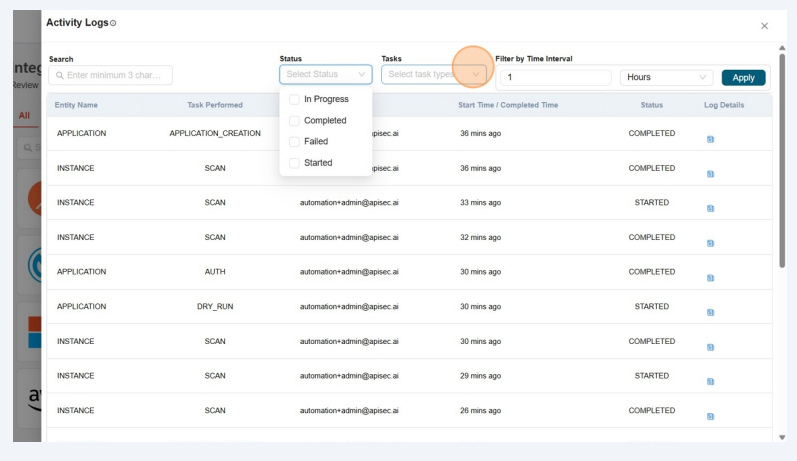Check the Failed status option

[x=294, y=141]
